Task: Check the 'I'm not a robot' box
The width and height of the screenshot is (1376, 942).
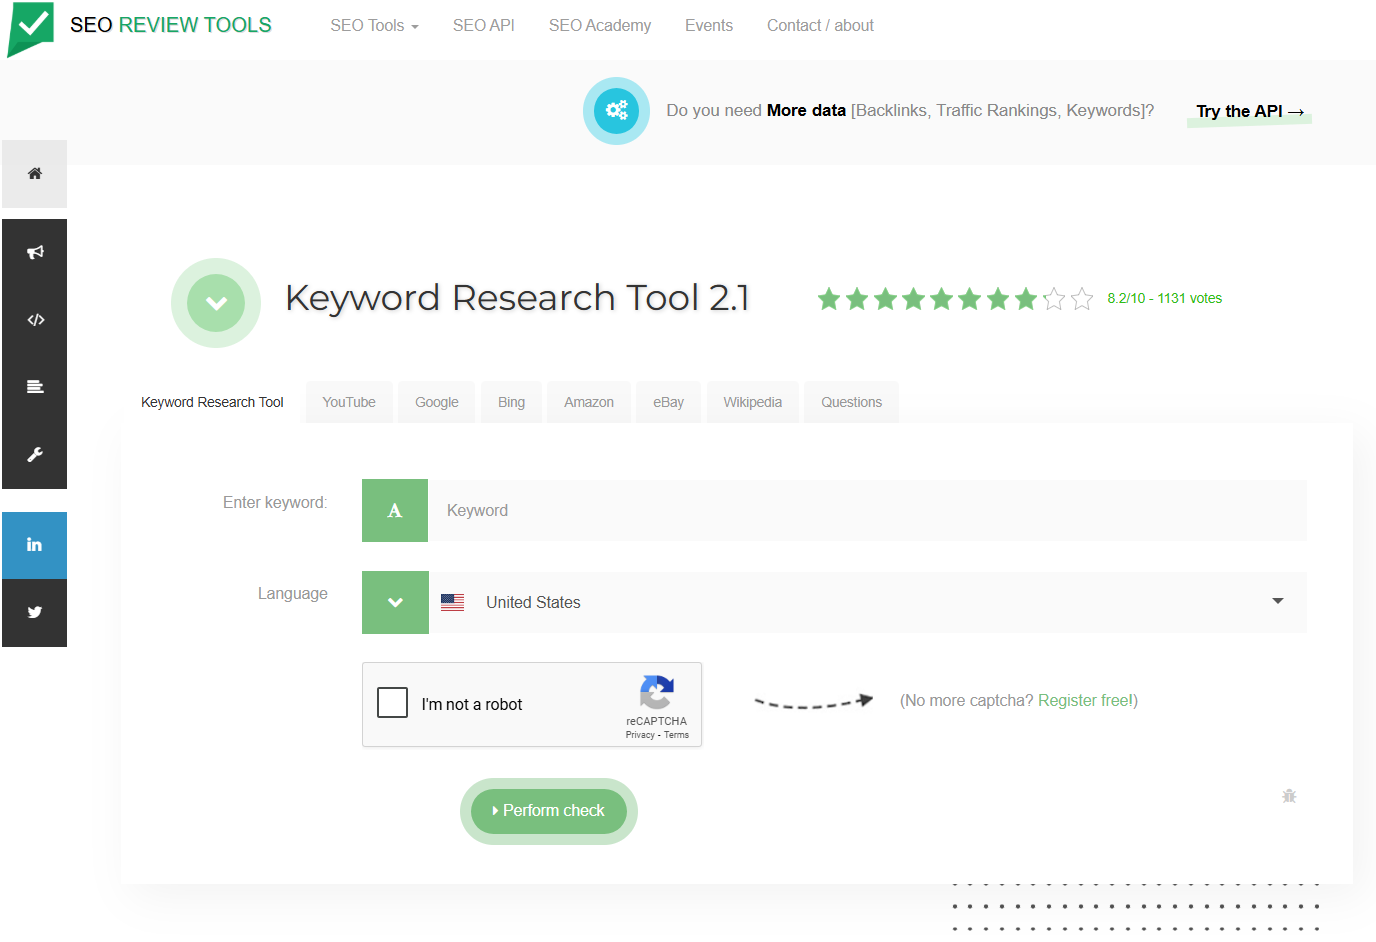Action: click(x=392, y=703)
